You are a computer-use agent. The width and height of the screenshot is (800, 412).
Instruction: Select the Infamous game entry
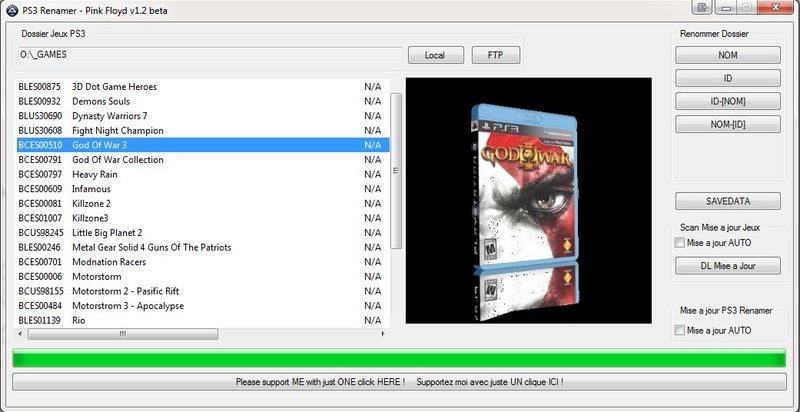pos(203,189)
